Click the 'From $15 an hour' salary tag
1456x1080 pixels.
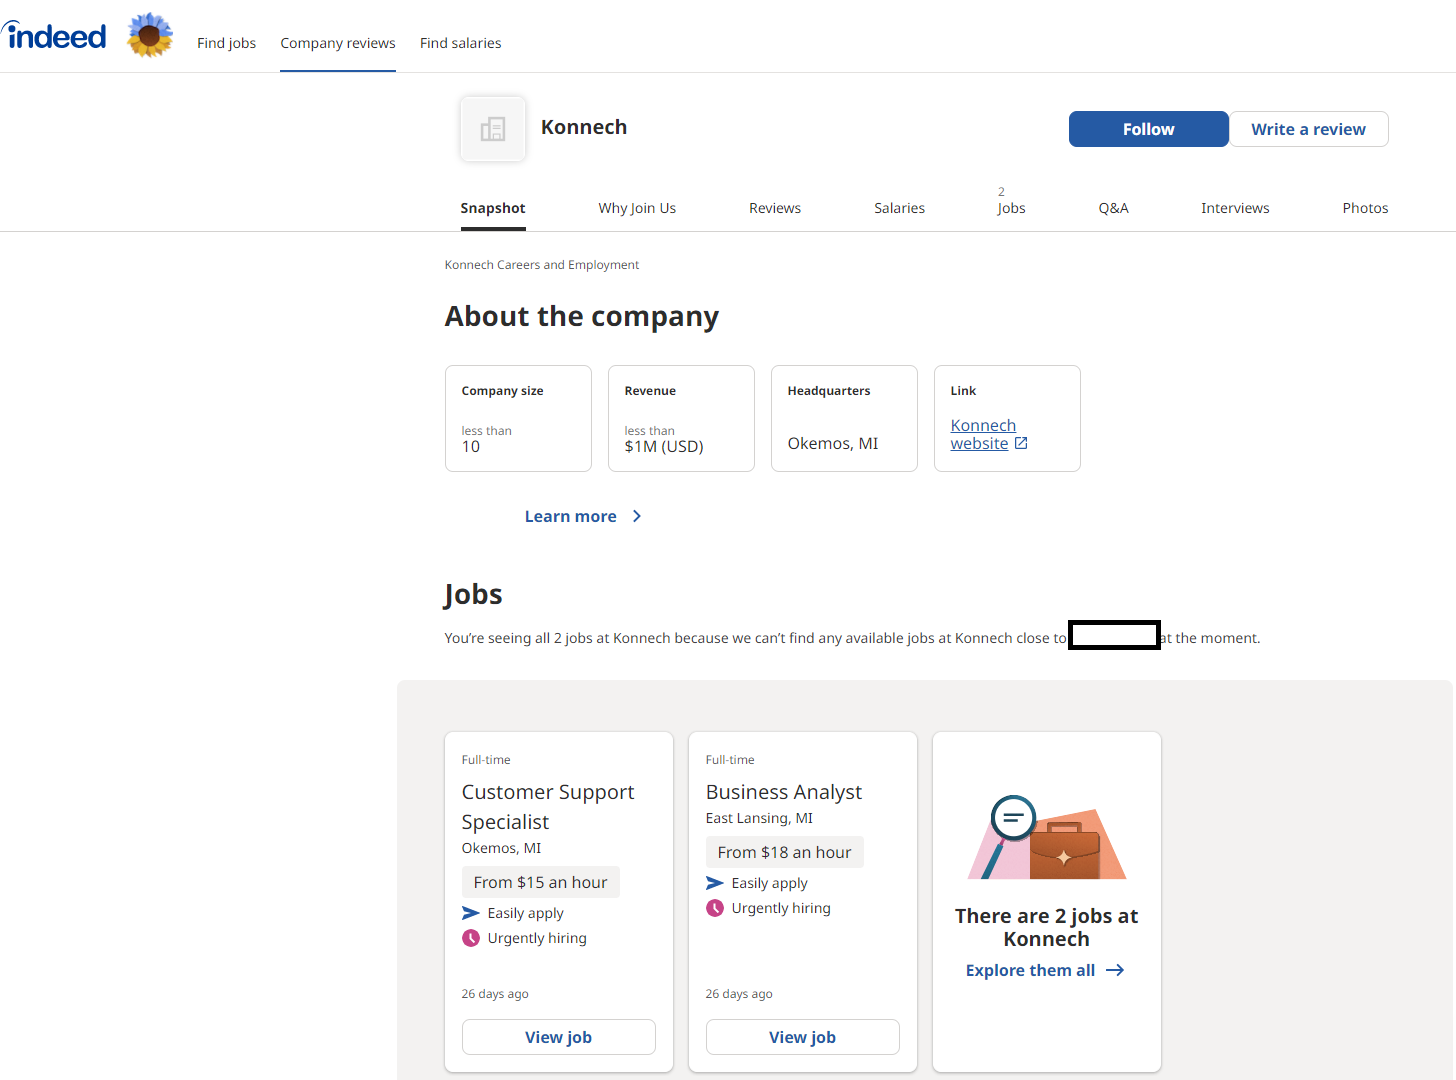(541, 882)
